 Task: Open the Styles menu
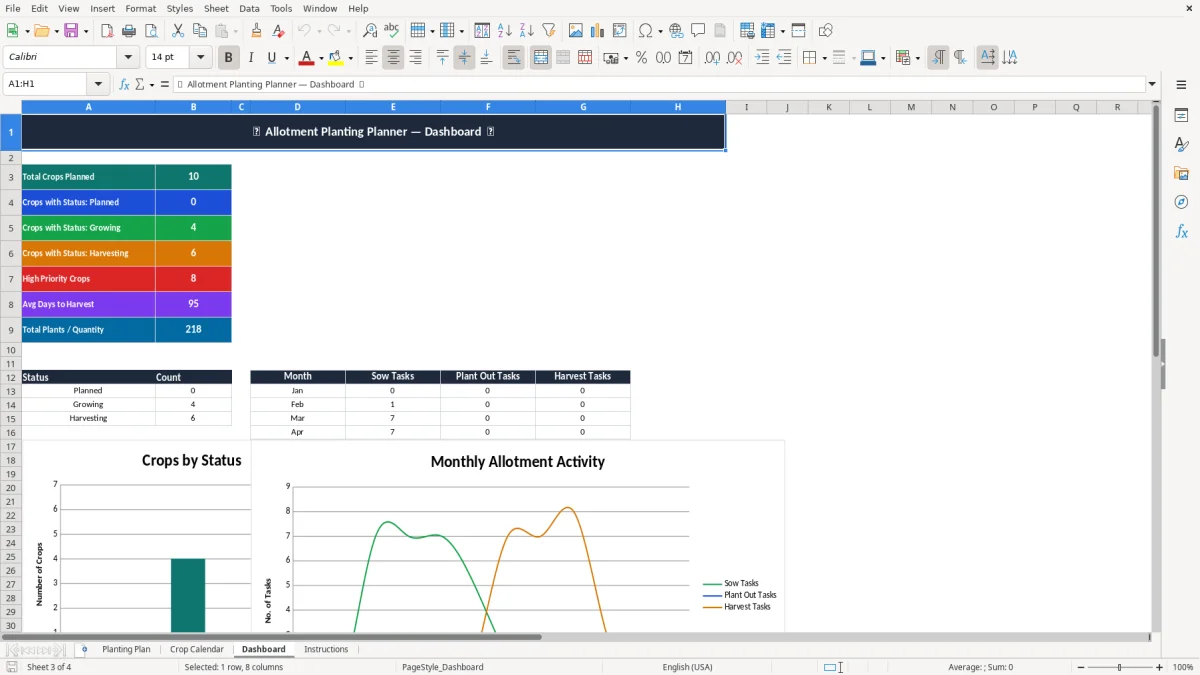pos(180,8)
